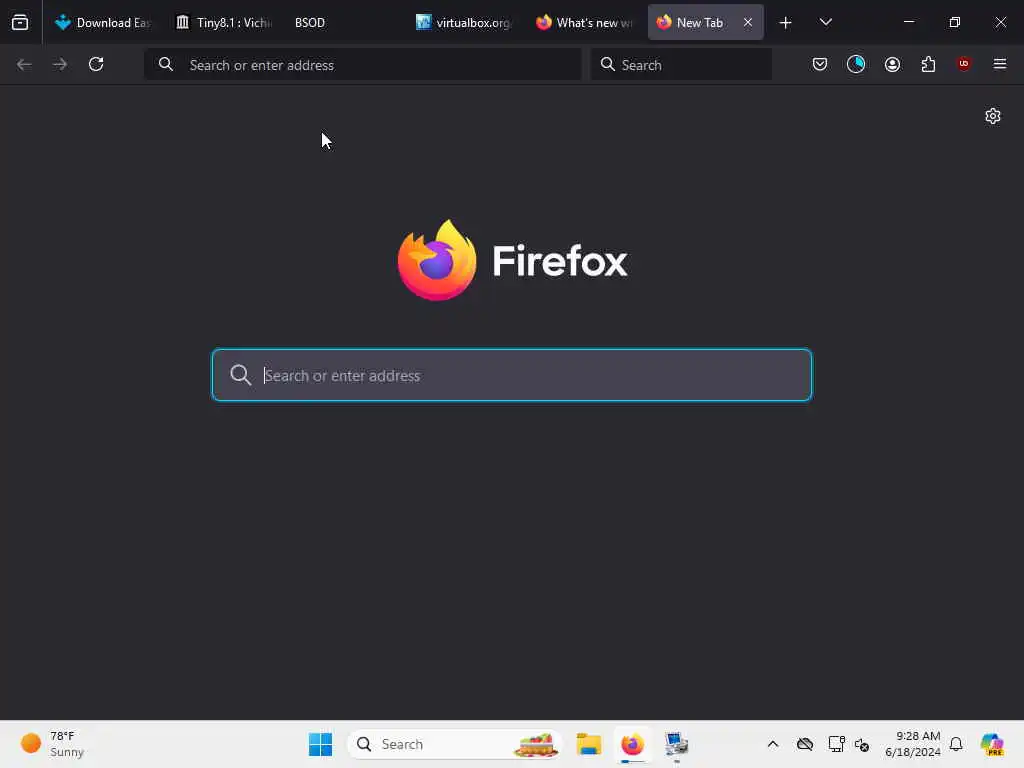Switch to the Download Eas tab
The image size is (1024, 768).
103,22
